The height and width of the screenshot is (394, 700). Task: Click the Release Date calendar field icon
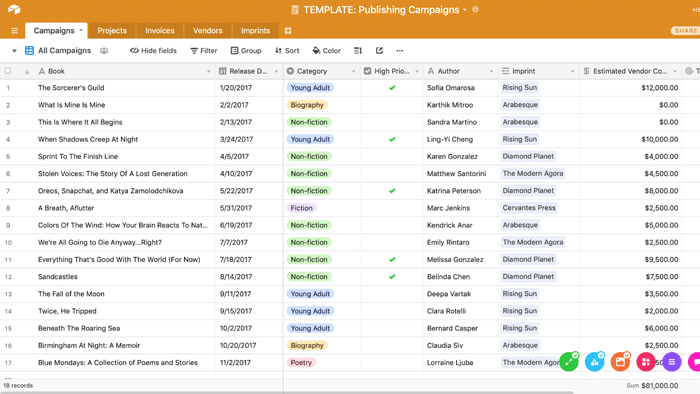(x=222, y=71)
